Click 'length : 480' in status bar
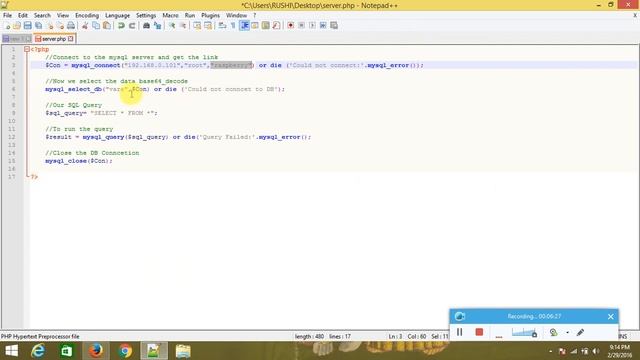The height and width of the screenshot is (360, 640). click(309, 336)
